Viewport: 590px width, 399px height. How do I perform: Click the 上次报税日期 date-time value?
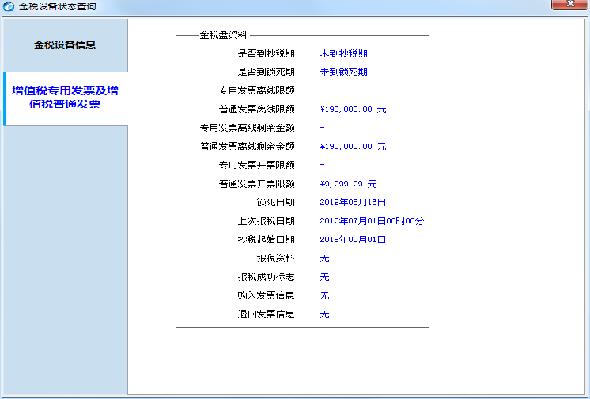tap(372, 221)
